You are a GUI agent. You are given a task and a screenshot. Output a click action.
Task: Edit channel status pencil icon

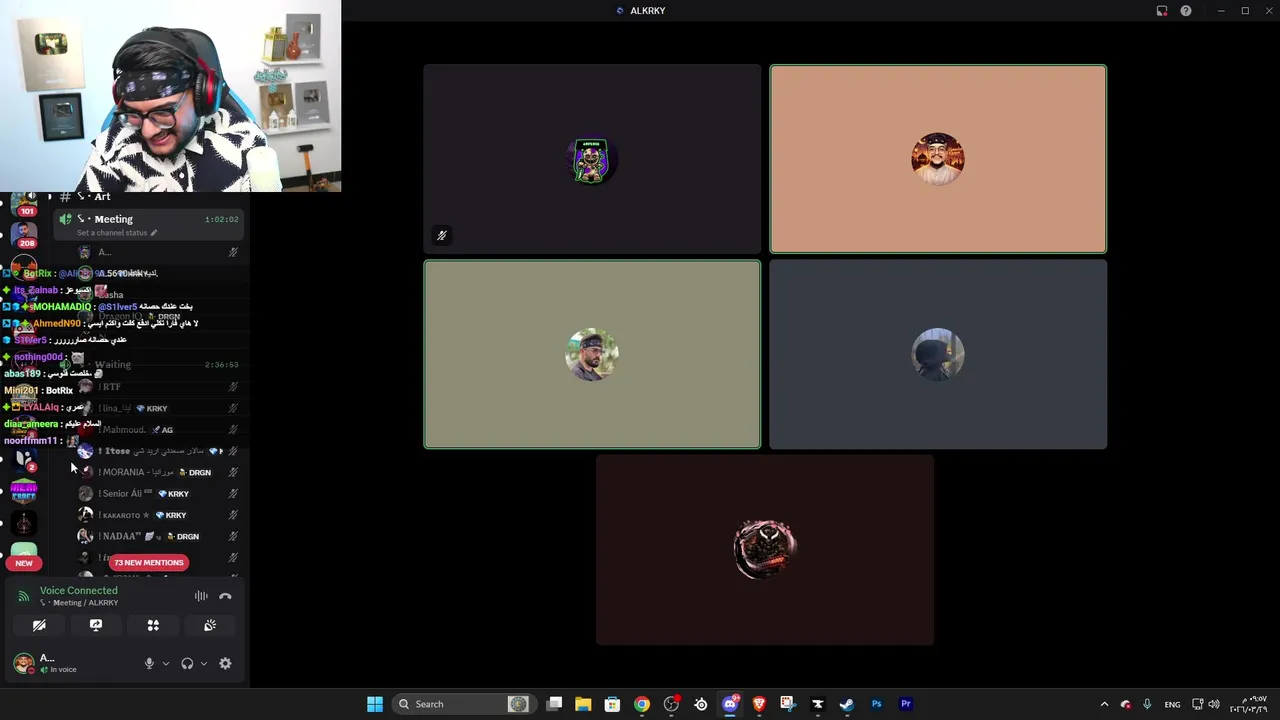point(154,233)
